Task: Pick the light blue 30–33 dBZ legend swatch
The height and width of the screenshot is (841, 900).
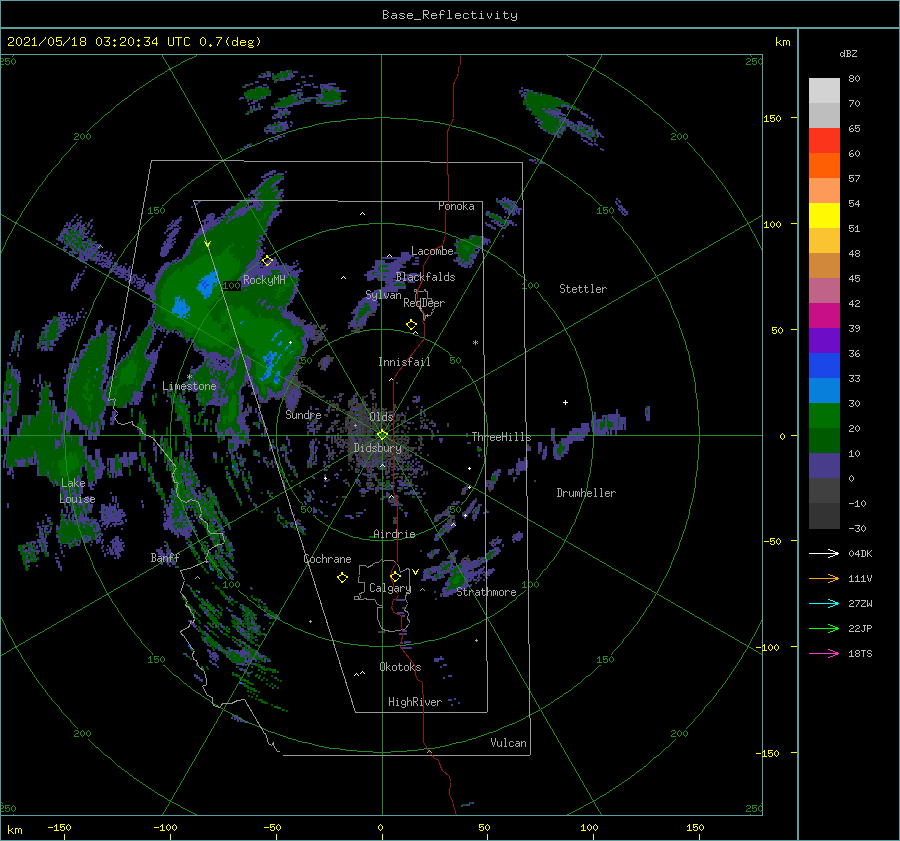Action: pyautogui.click(x=824, y=391)
